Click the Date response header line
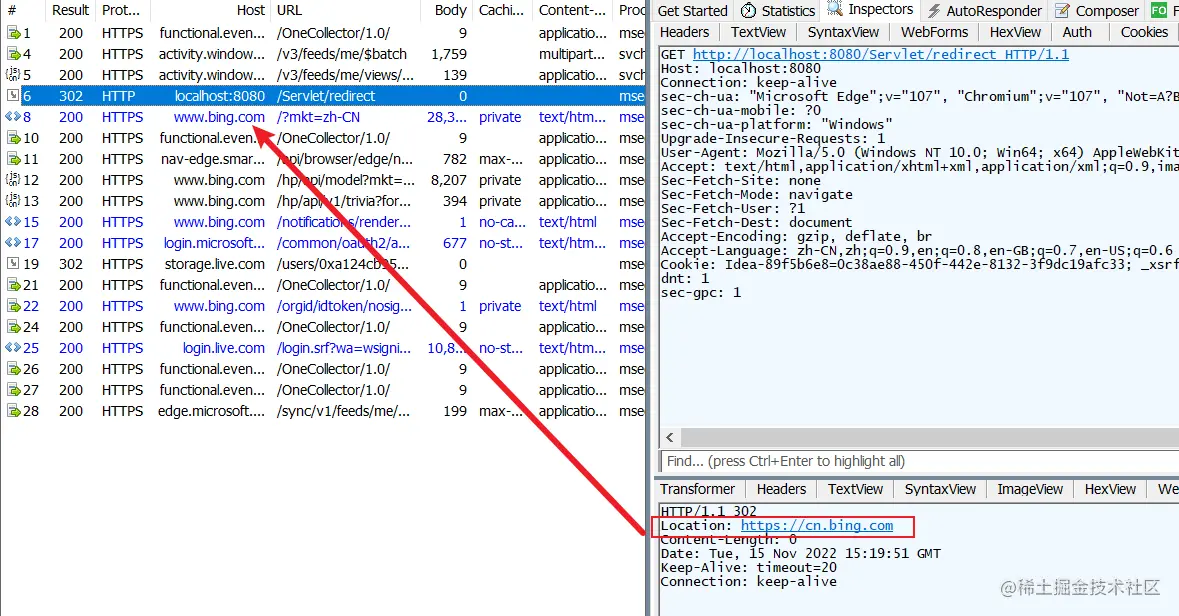This screenshot has width=1179, height=616. tap(800, 554)
